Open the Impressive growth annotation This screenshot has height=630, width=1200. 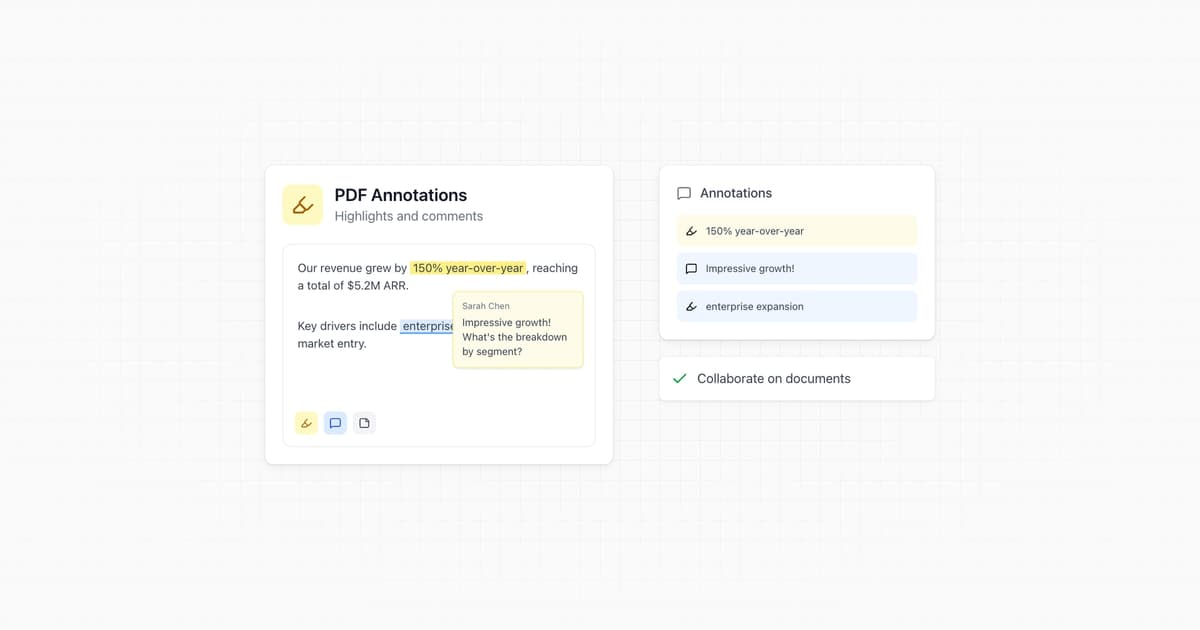pyautogui.click(x=796, y=268)
